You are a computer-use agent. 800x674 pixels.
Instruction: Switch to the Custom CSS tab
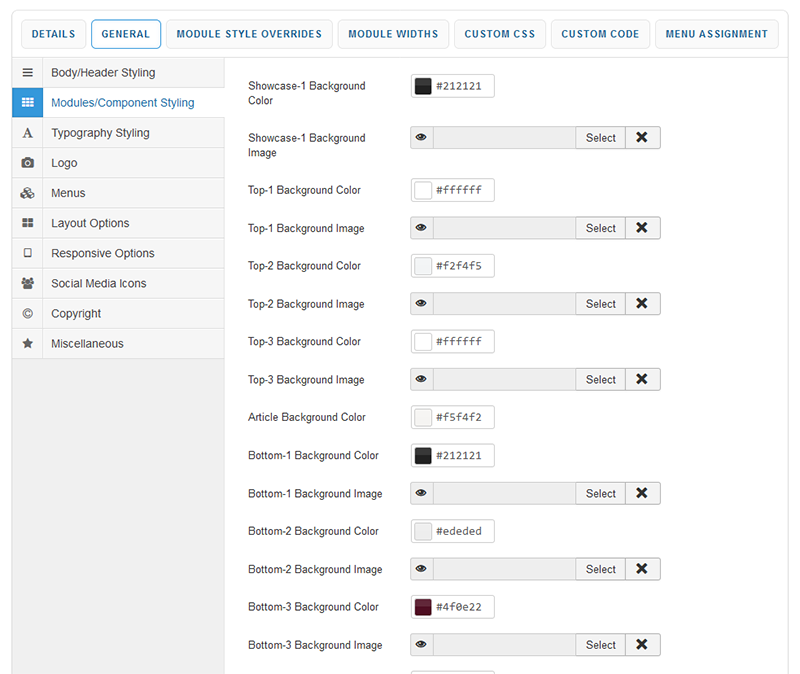[x=499, y=34]
